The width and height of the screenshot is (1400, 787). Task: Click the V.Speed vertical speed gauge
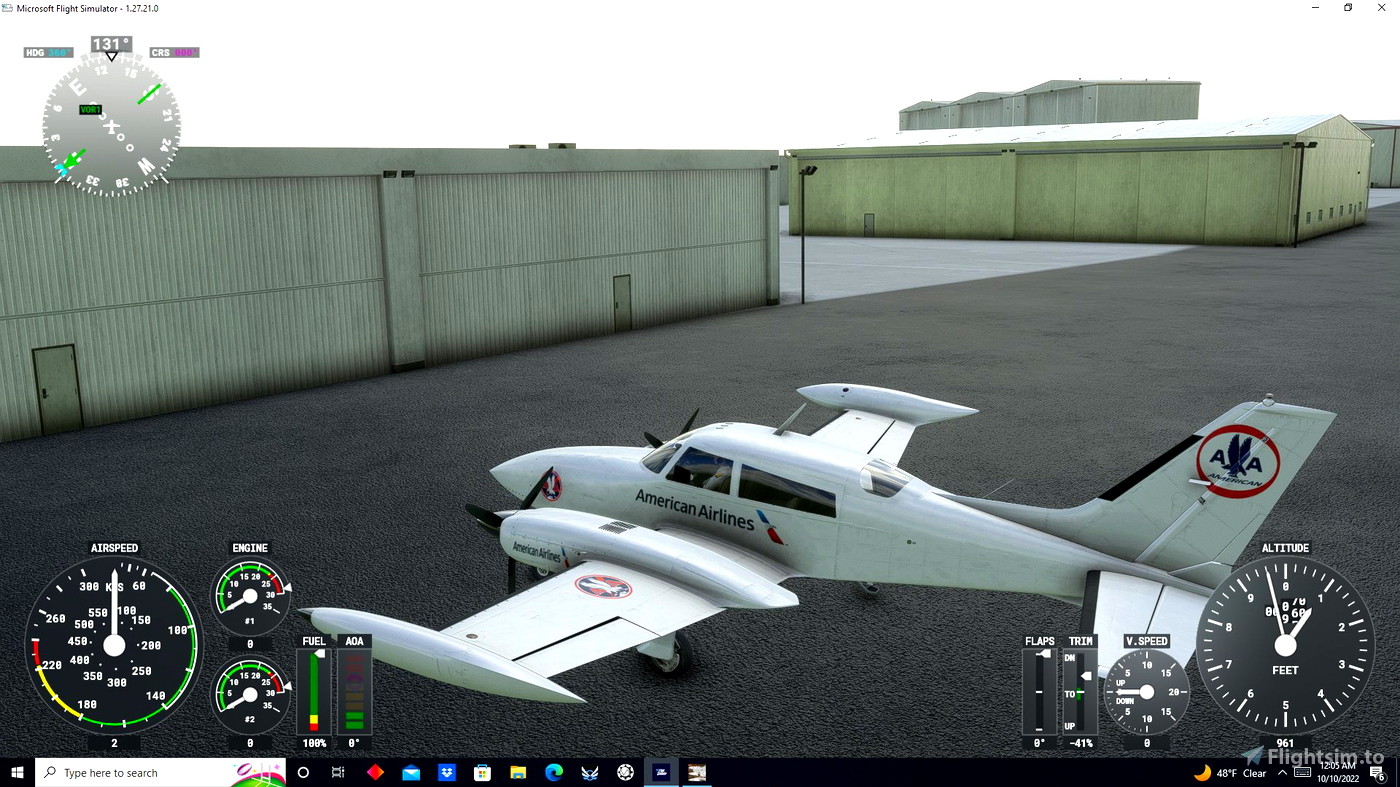(x=1146, y=692)
